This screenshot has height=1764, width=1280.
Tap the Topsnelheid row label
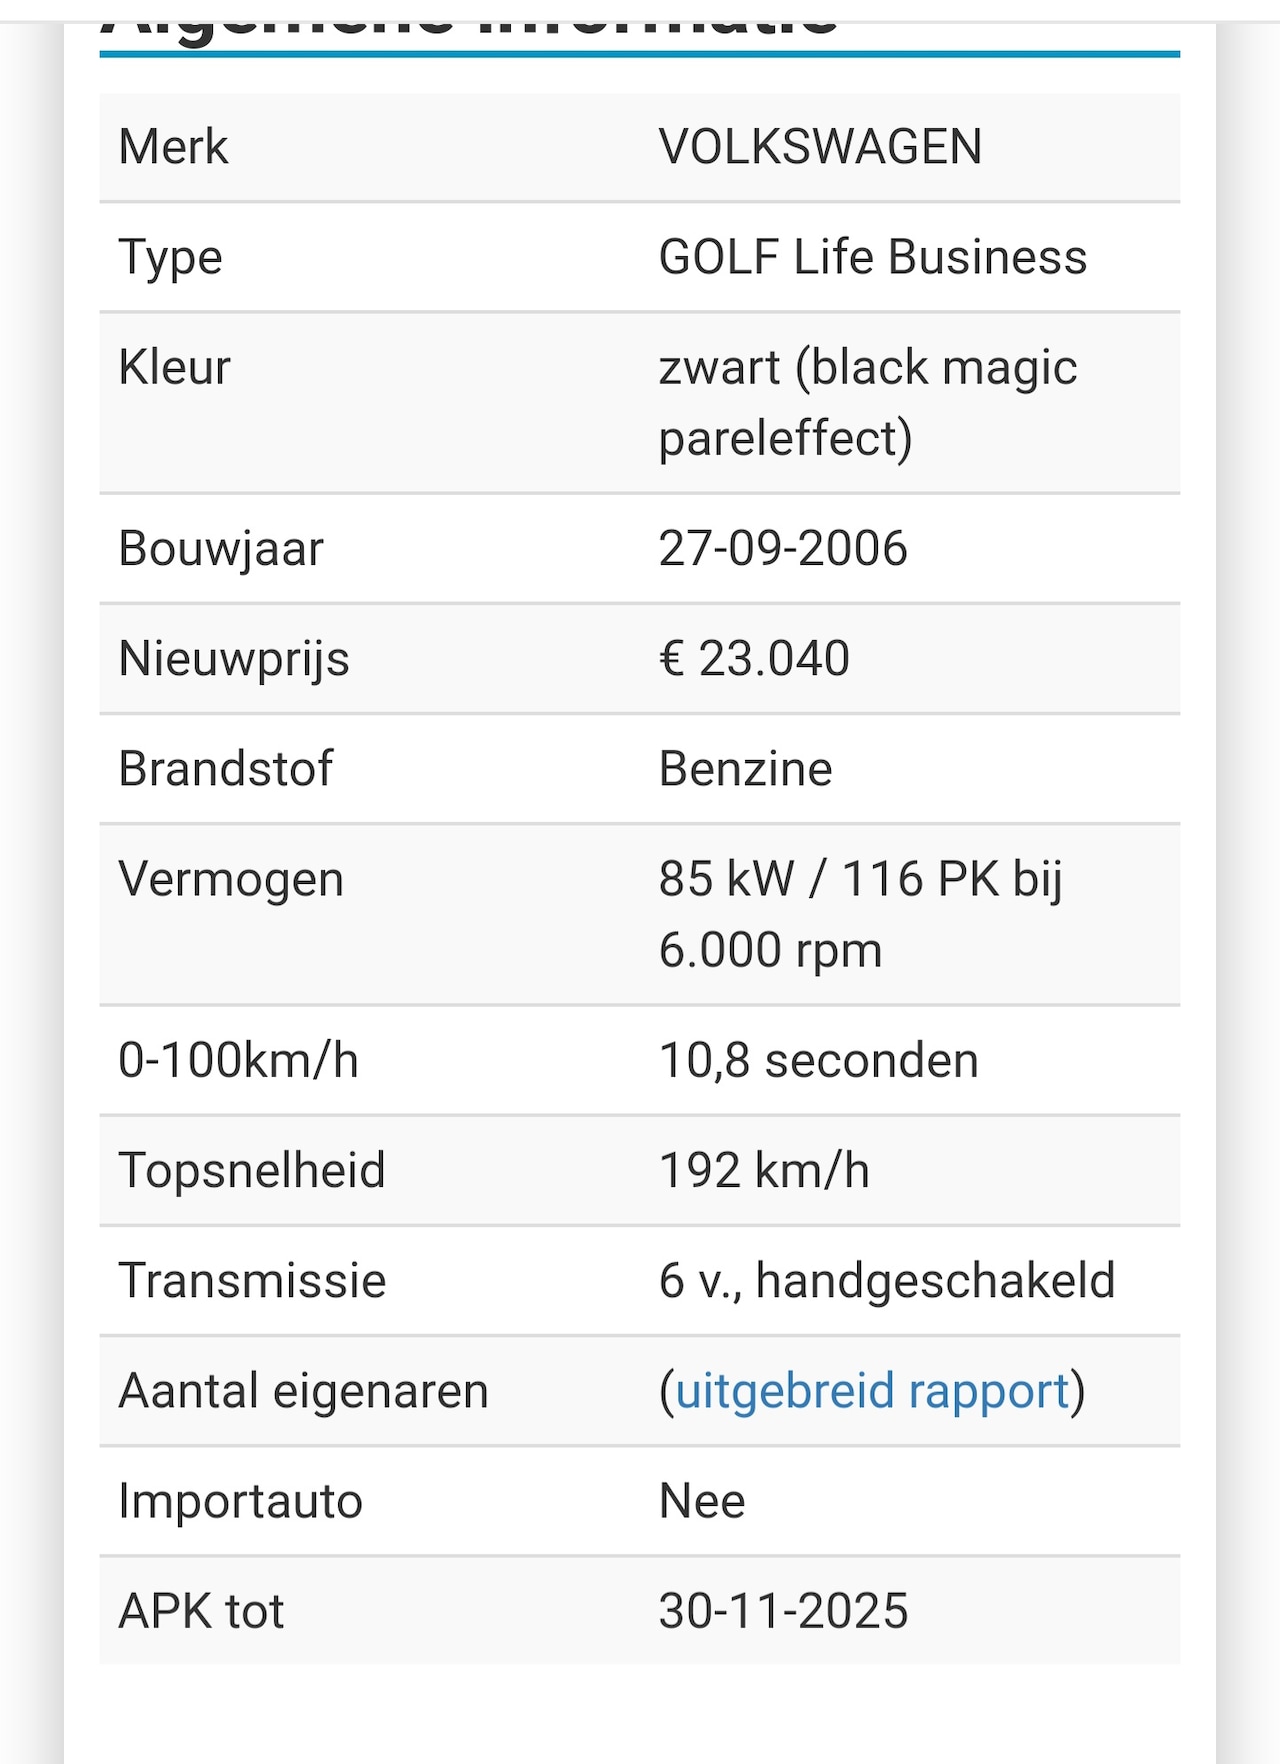click(252, 1170)
